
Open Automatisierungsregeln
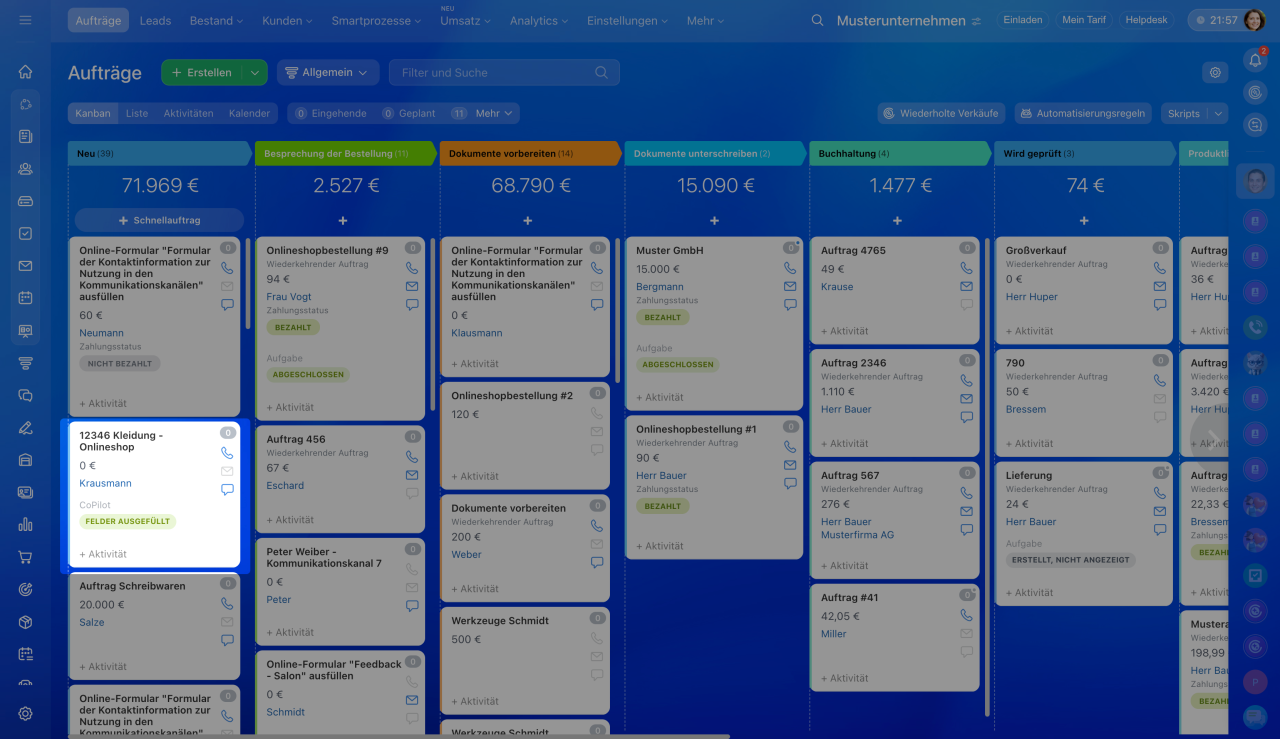[1083, 114]
